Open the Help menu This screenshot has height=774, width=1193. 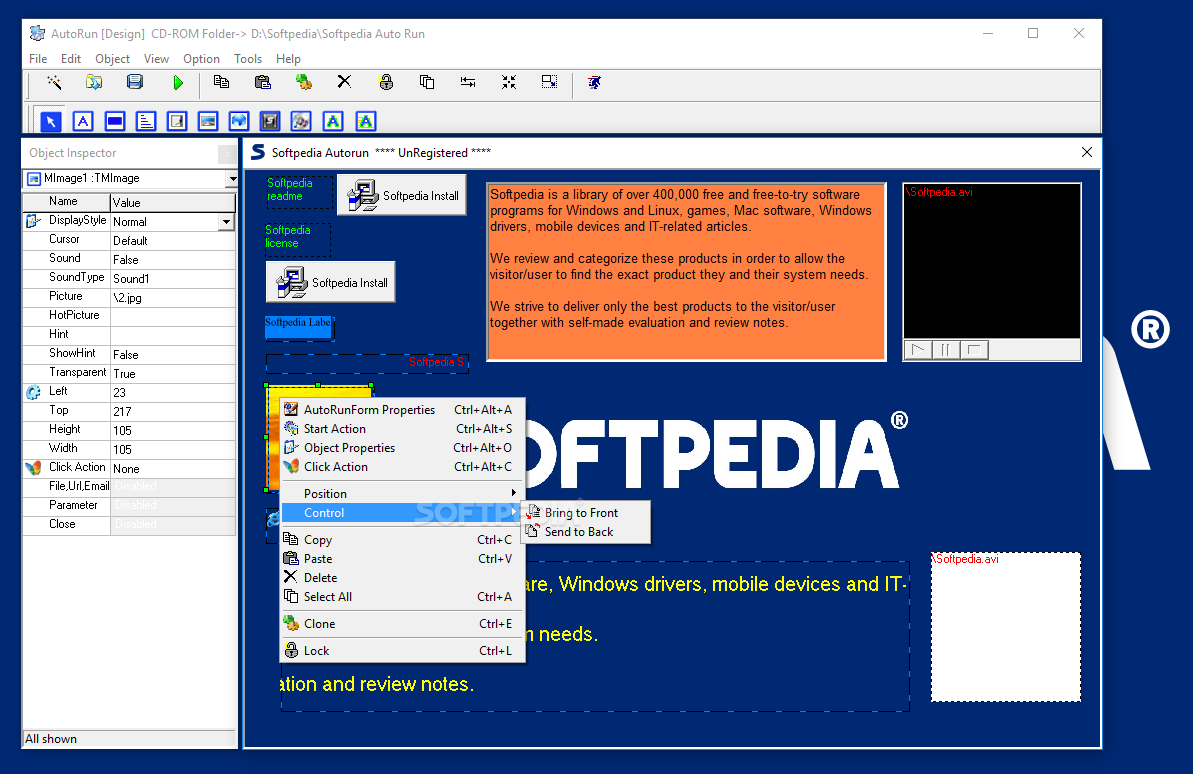(x=288, y=59)
